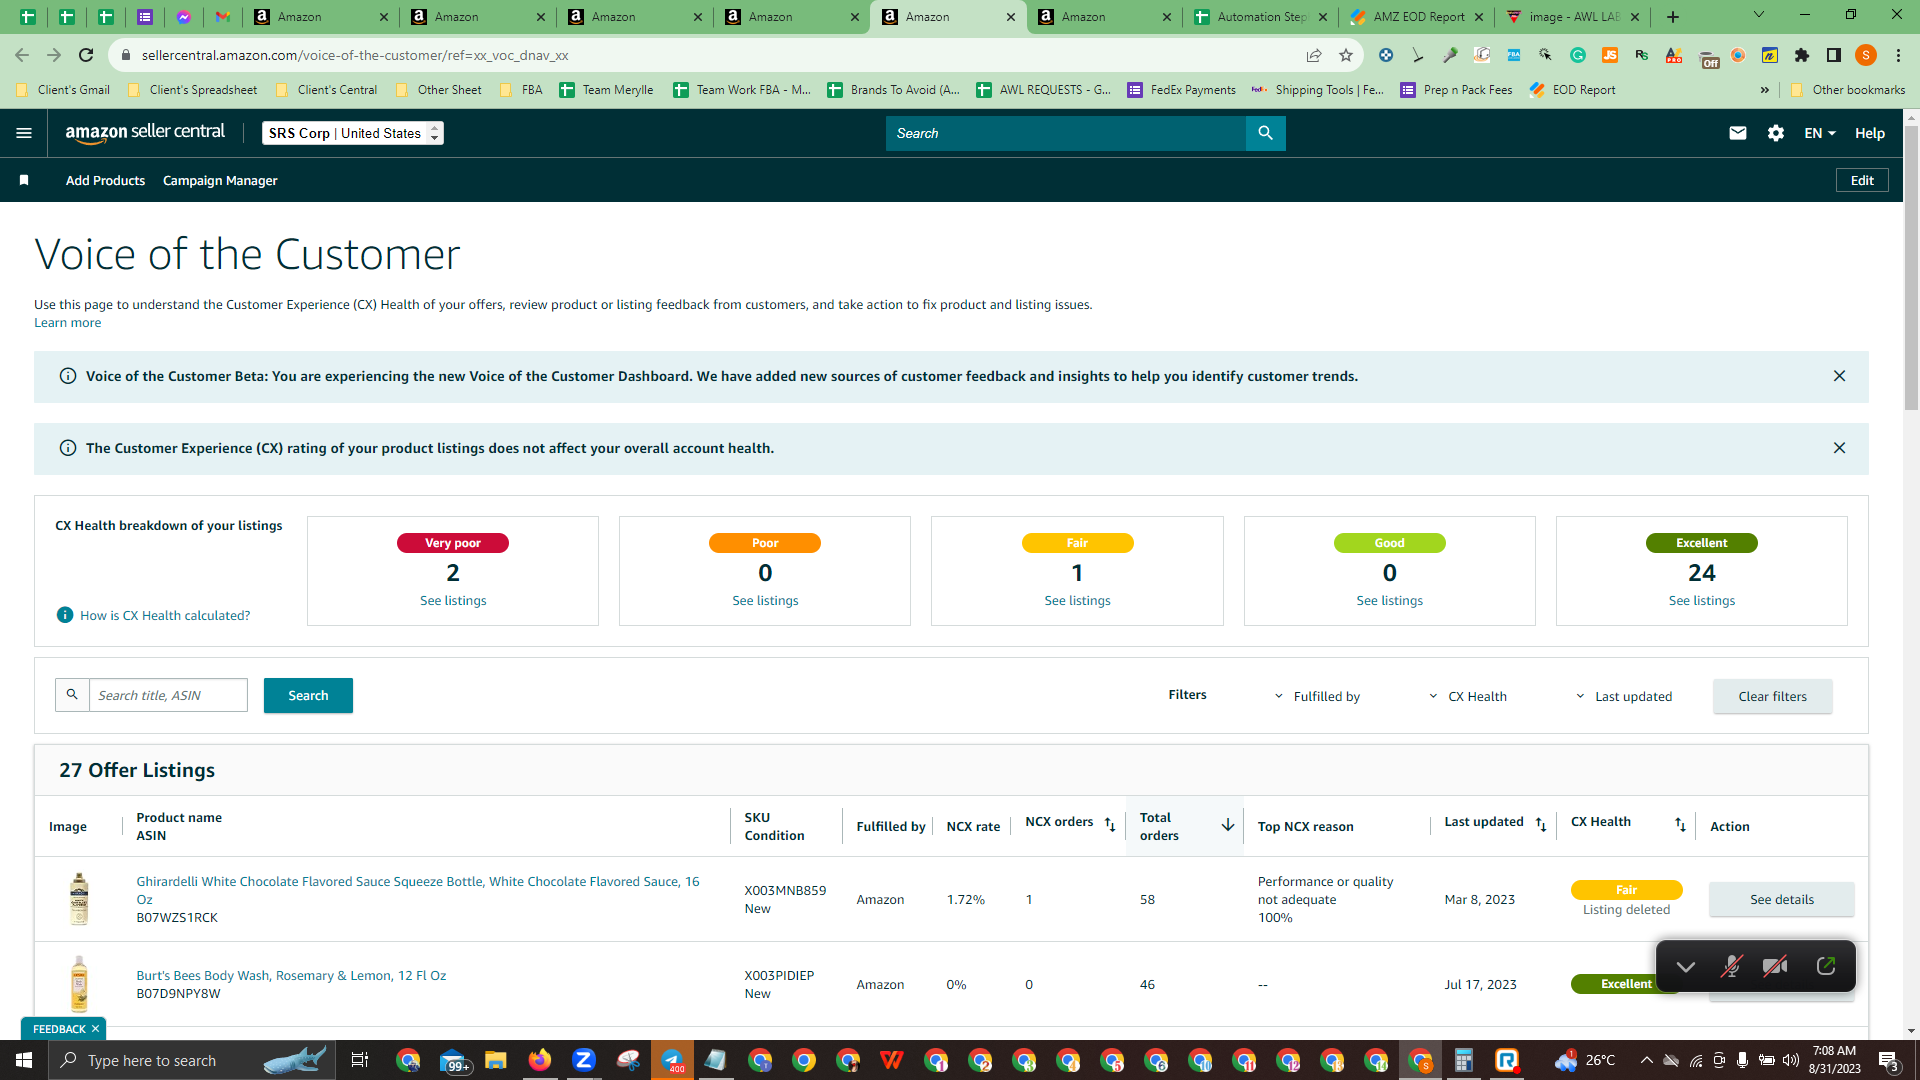Sort the table by Last updated column
This screenshot has width=1920, height=1080.
(1541, 824)
